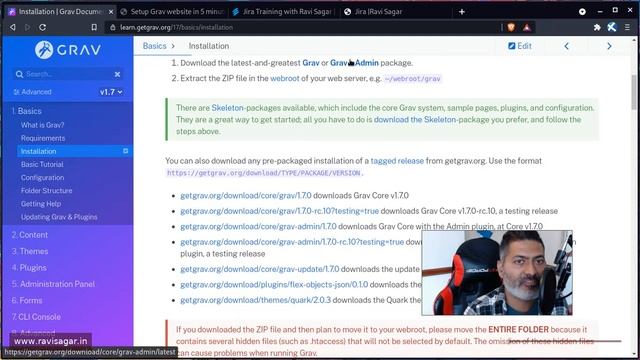Click the address bar URL field

pos(302,27)
